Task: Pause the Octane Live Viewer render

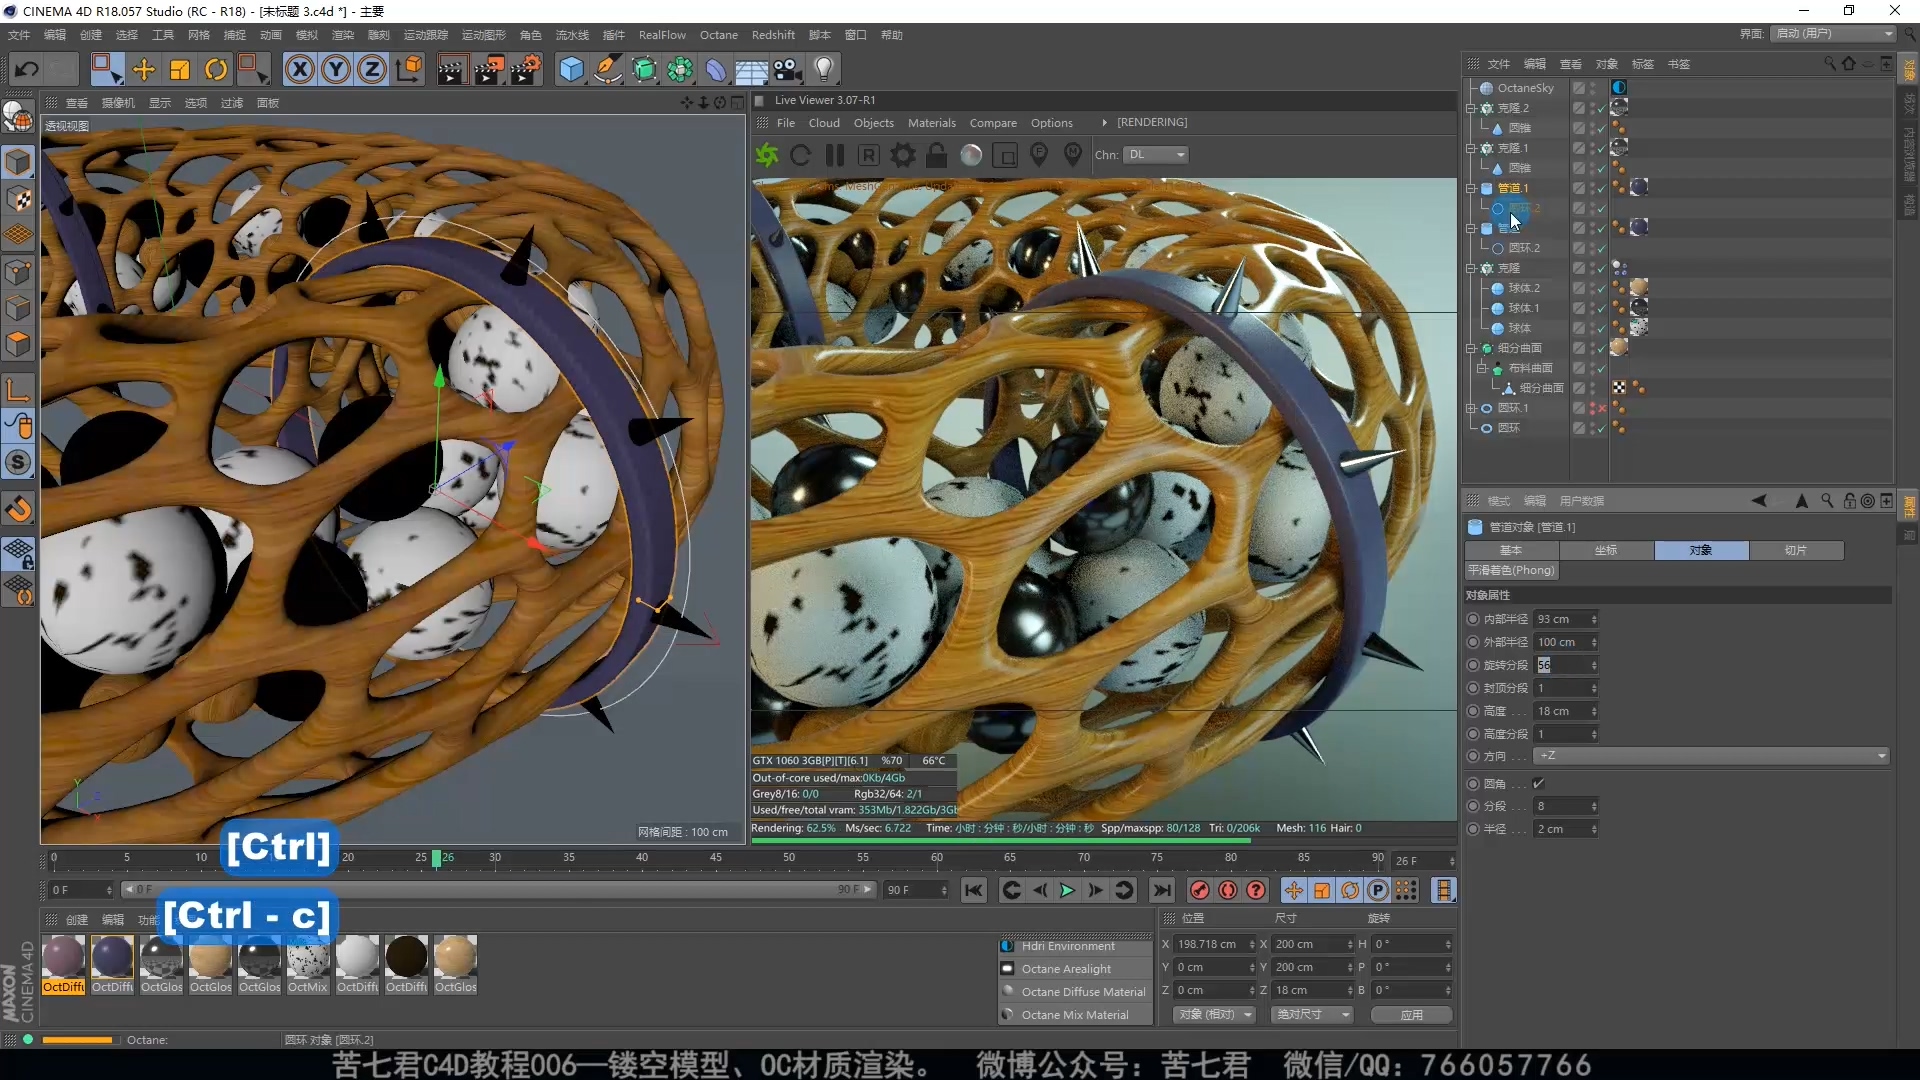Action: click(x=835, y=155)
